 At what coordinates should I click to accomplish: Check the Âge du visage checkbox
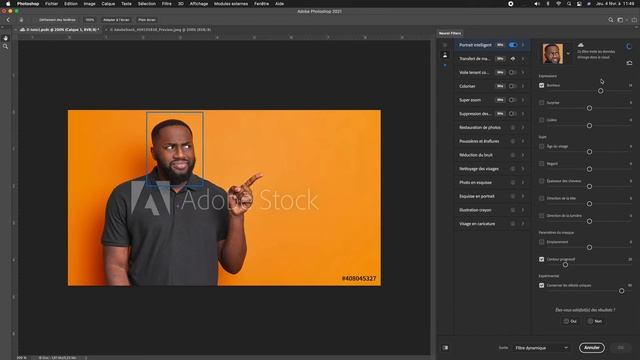[542, 147]
